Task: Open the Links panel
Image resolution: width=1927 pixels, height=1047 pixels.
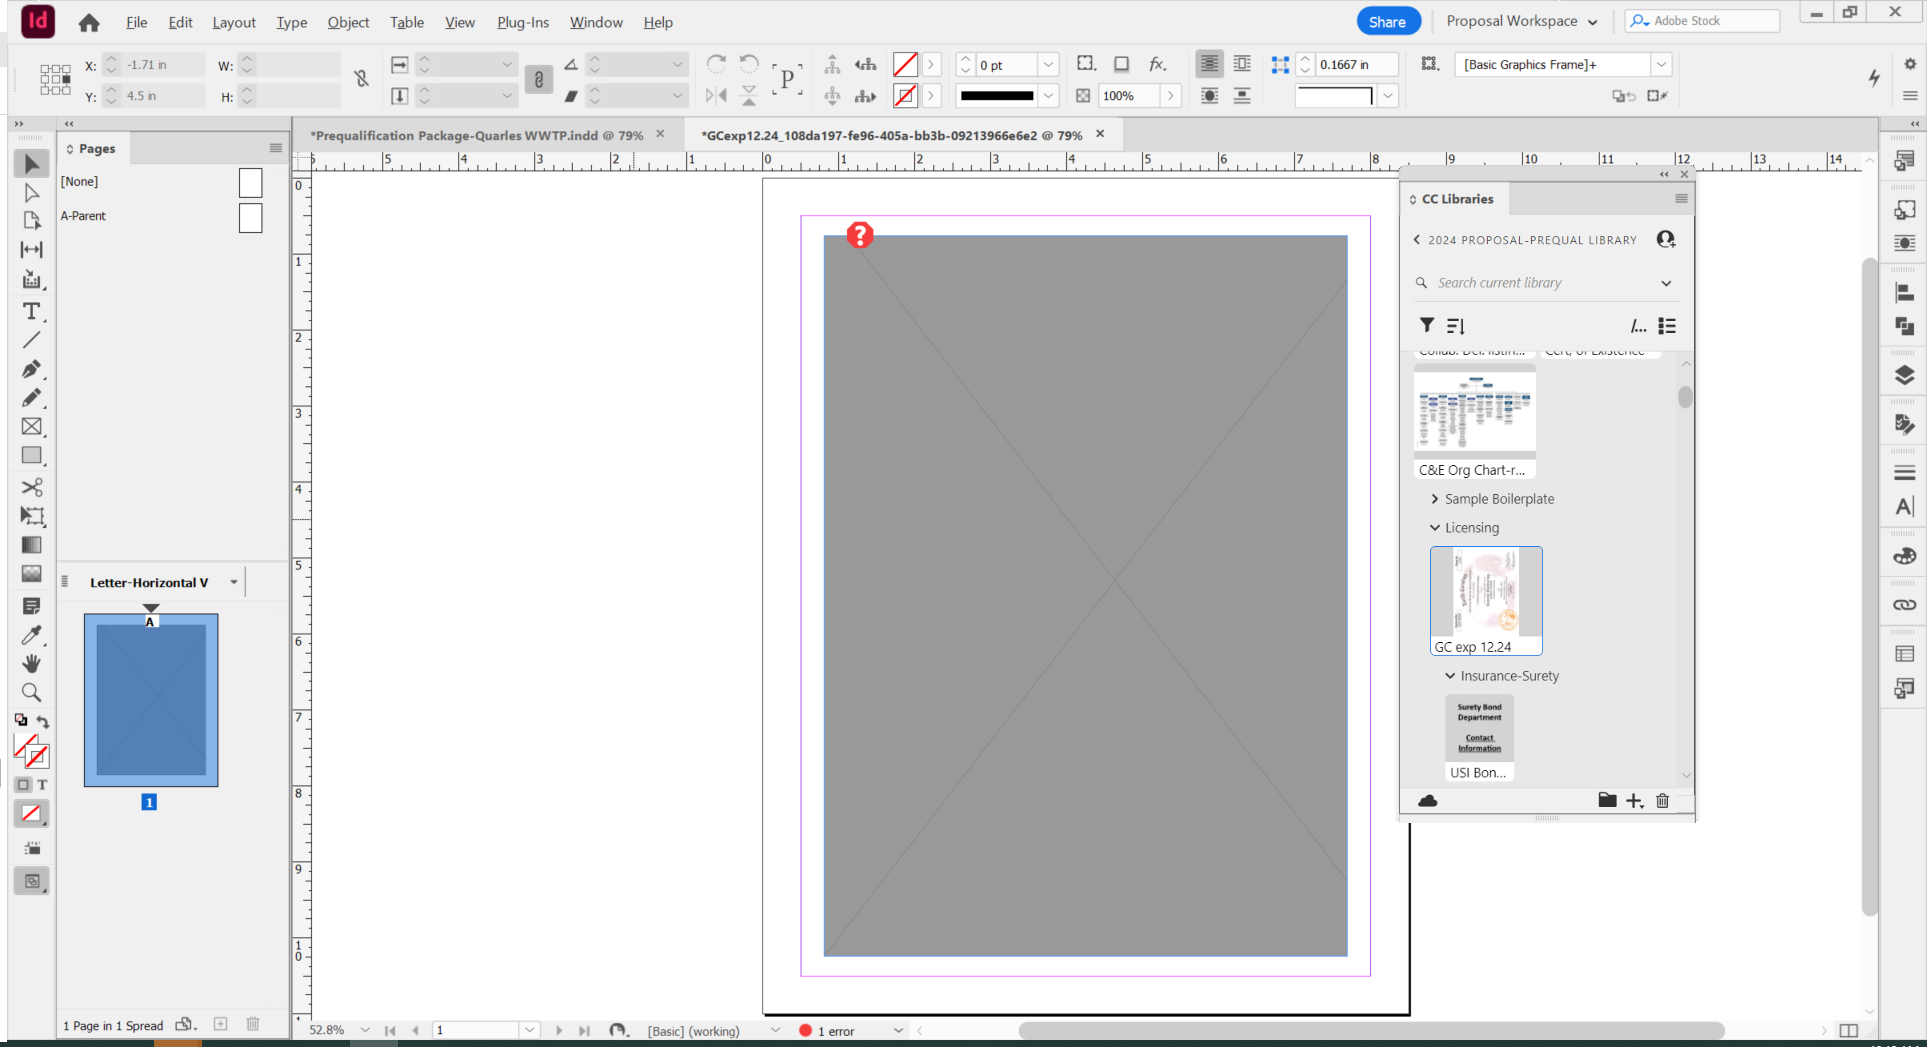Action: [1905, 604]
